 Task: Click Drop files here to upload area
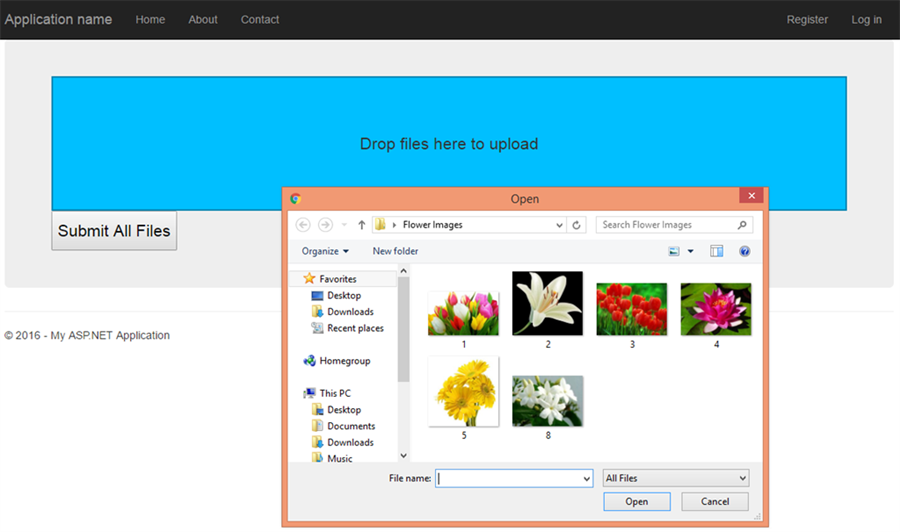[449, 143]
